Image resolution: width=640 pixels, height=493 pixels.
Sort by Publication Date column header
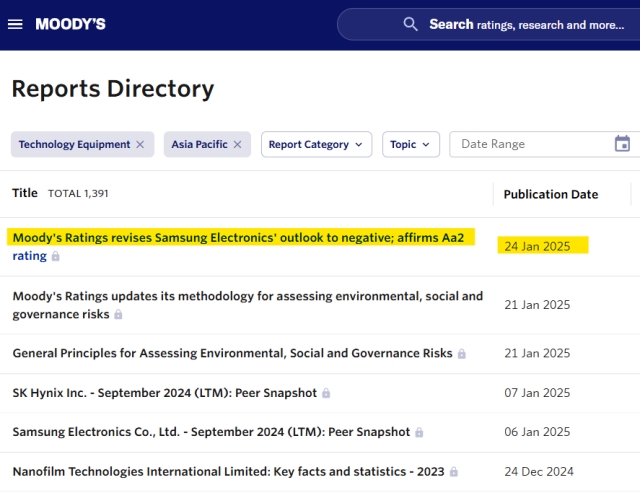pyautogui.click(x=550, y=194)
